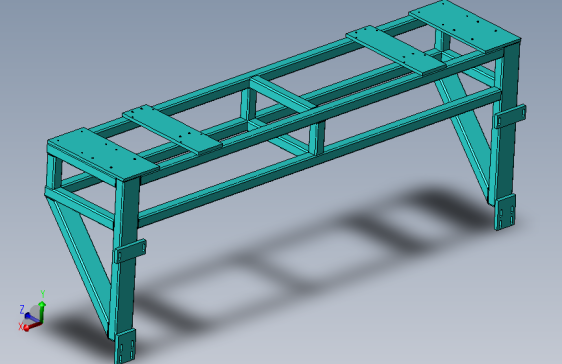Click the blue Z axis of the triad

point(32,318)
